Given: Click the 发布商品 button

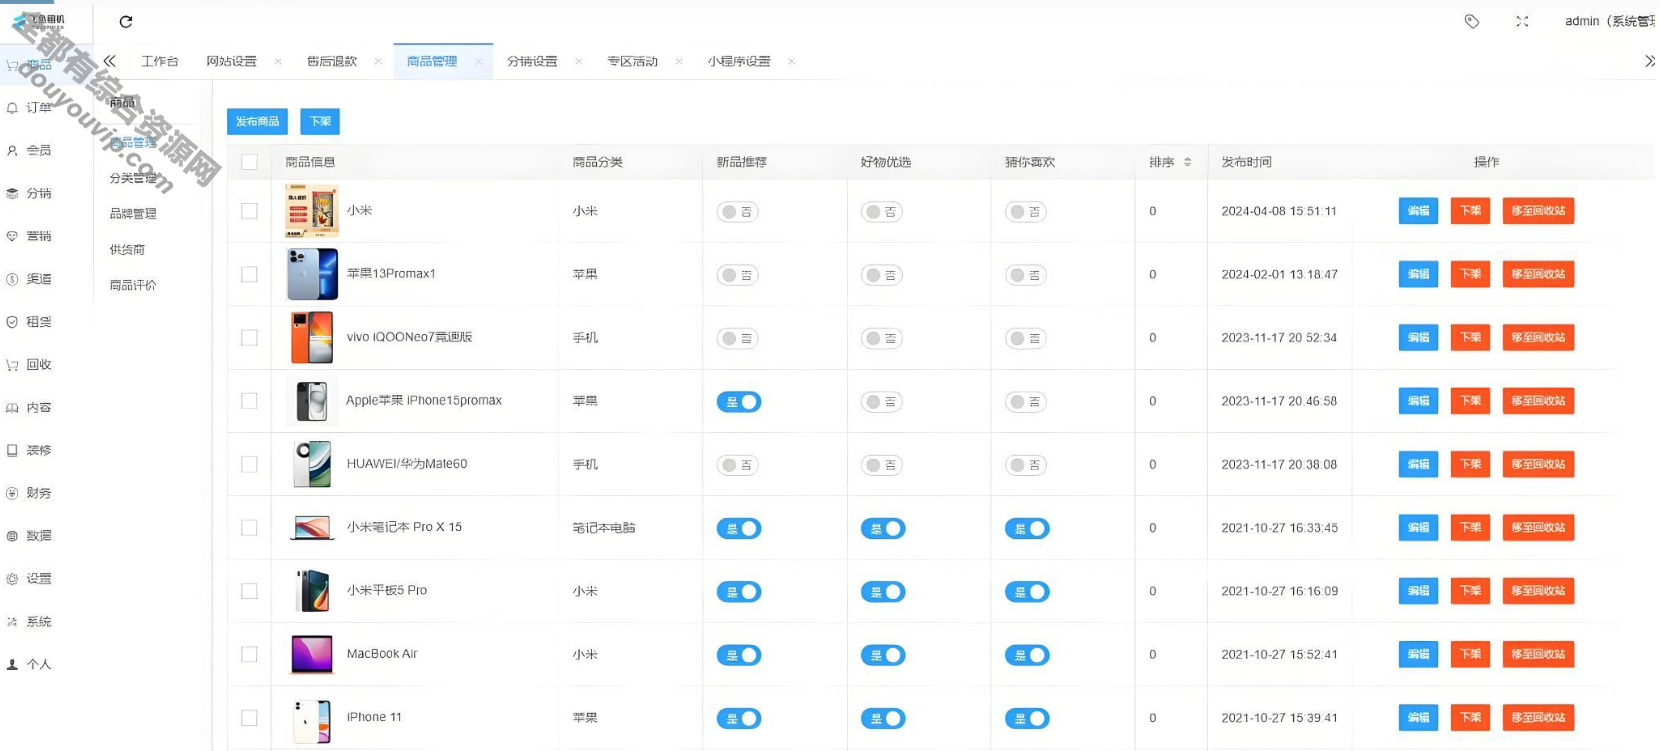Looking at the screenshot, I should tap(258, 121).
